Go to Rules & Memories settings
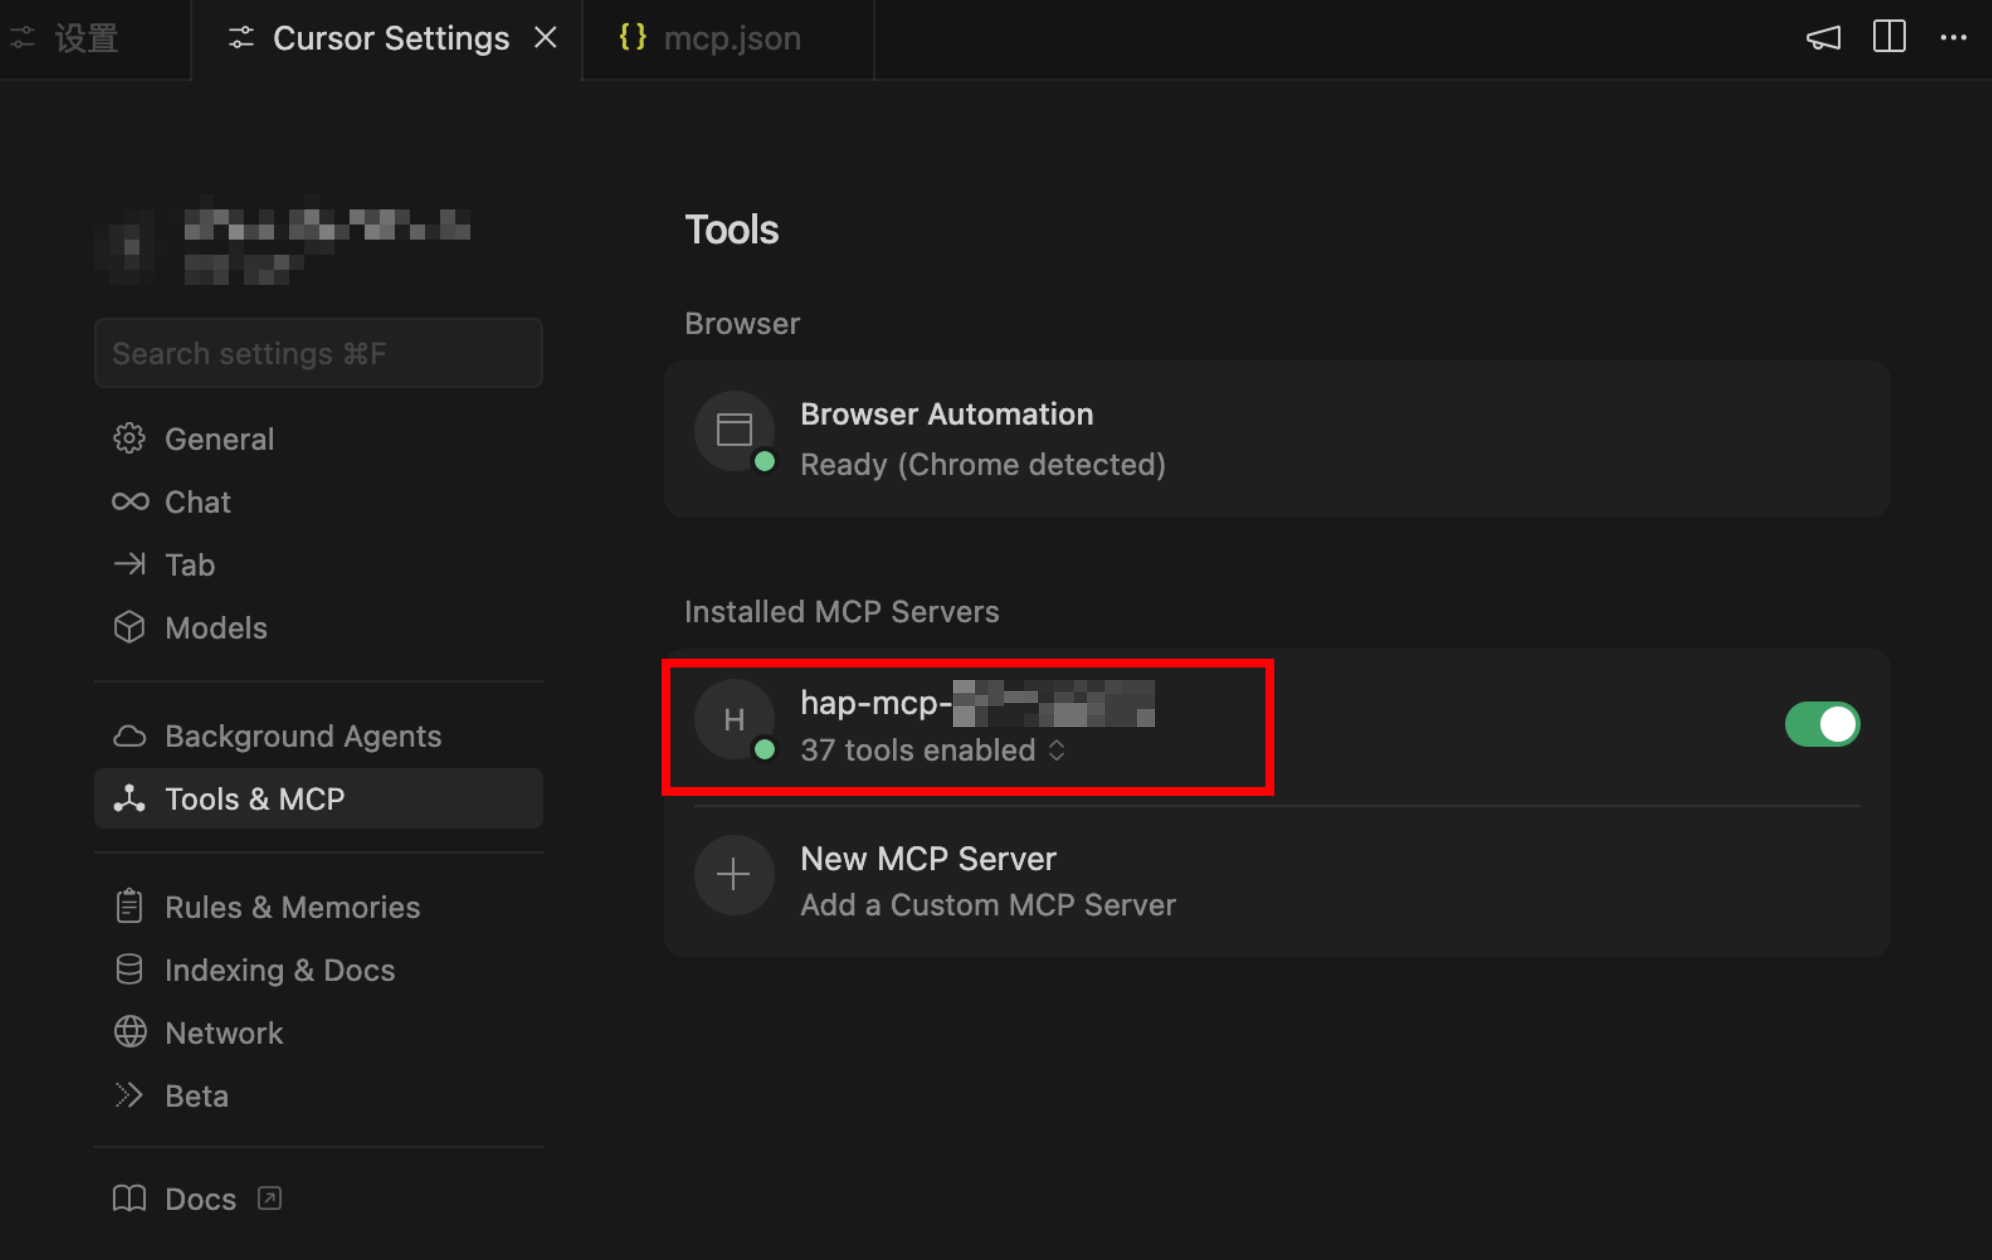1992x1260 pixels. 291,907
